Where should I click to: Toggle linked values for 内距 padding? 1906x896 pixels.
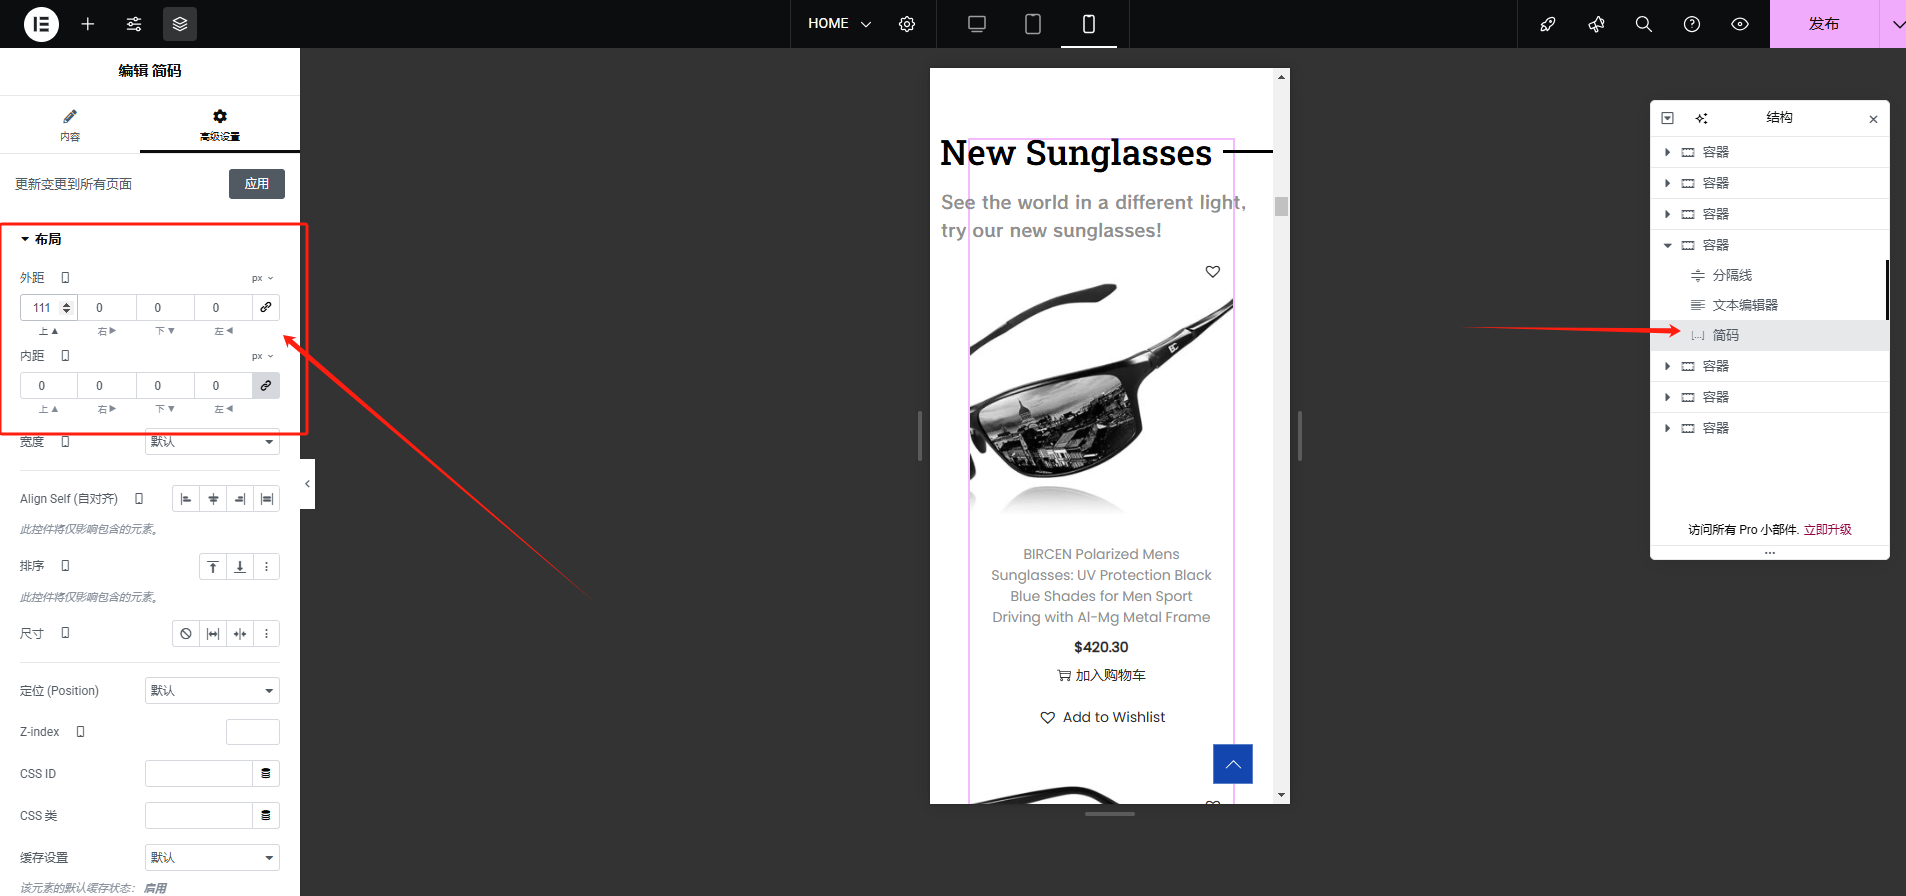click(x=266, y=385)
